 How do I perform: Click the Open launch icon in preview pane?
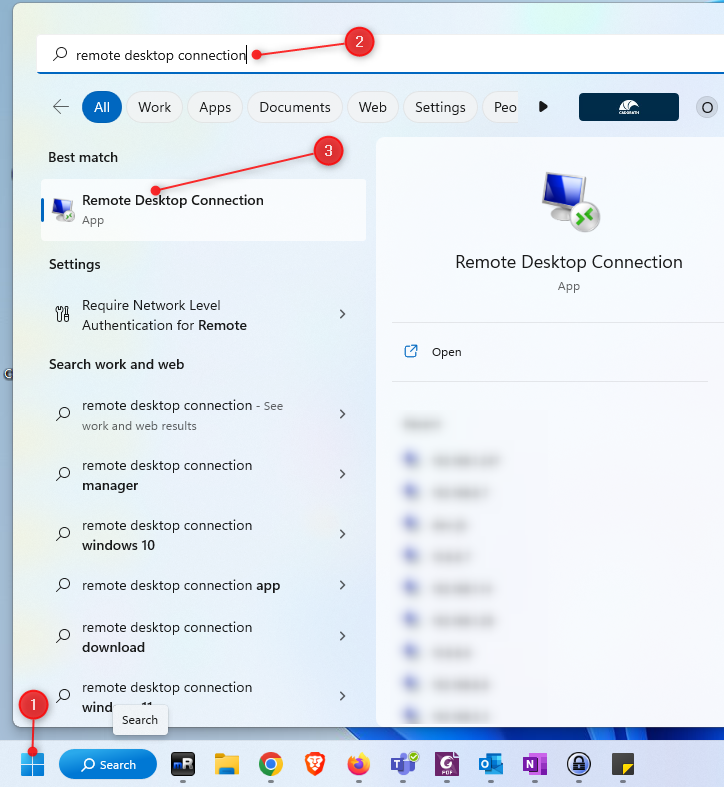pos(411,351)
